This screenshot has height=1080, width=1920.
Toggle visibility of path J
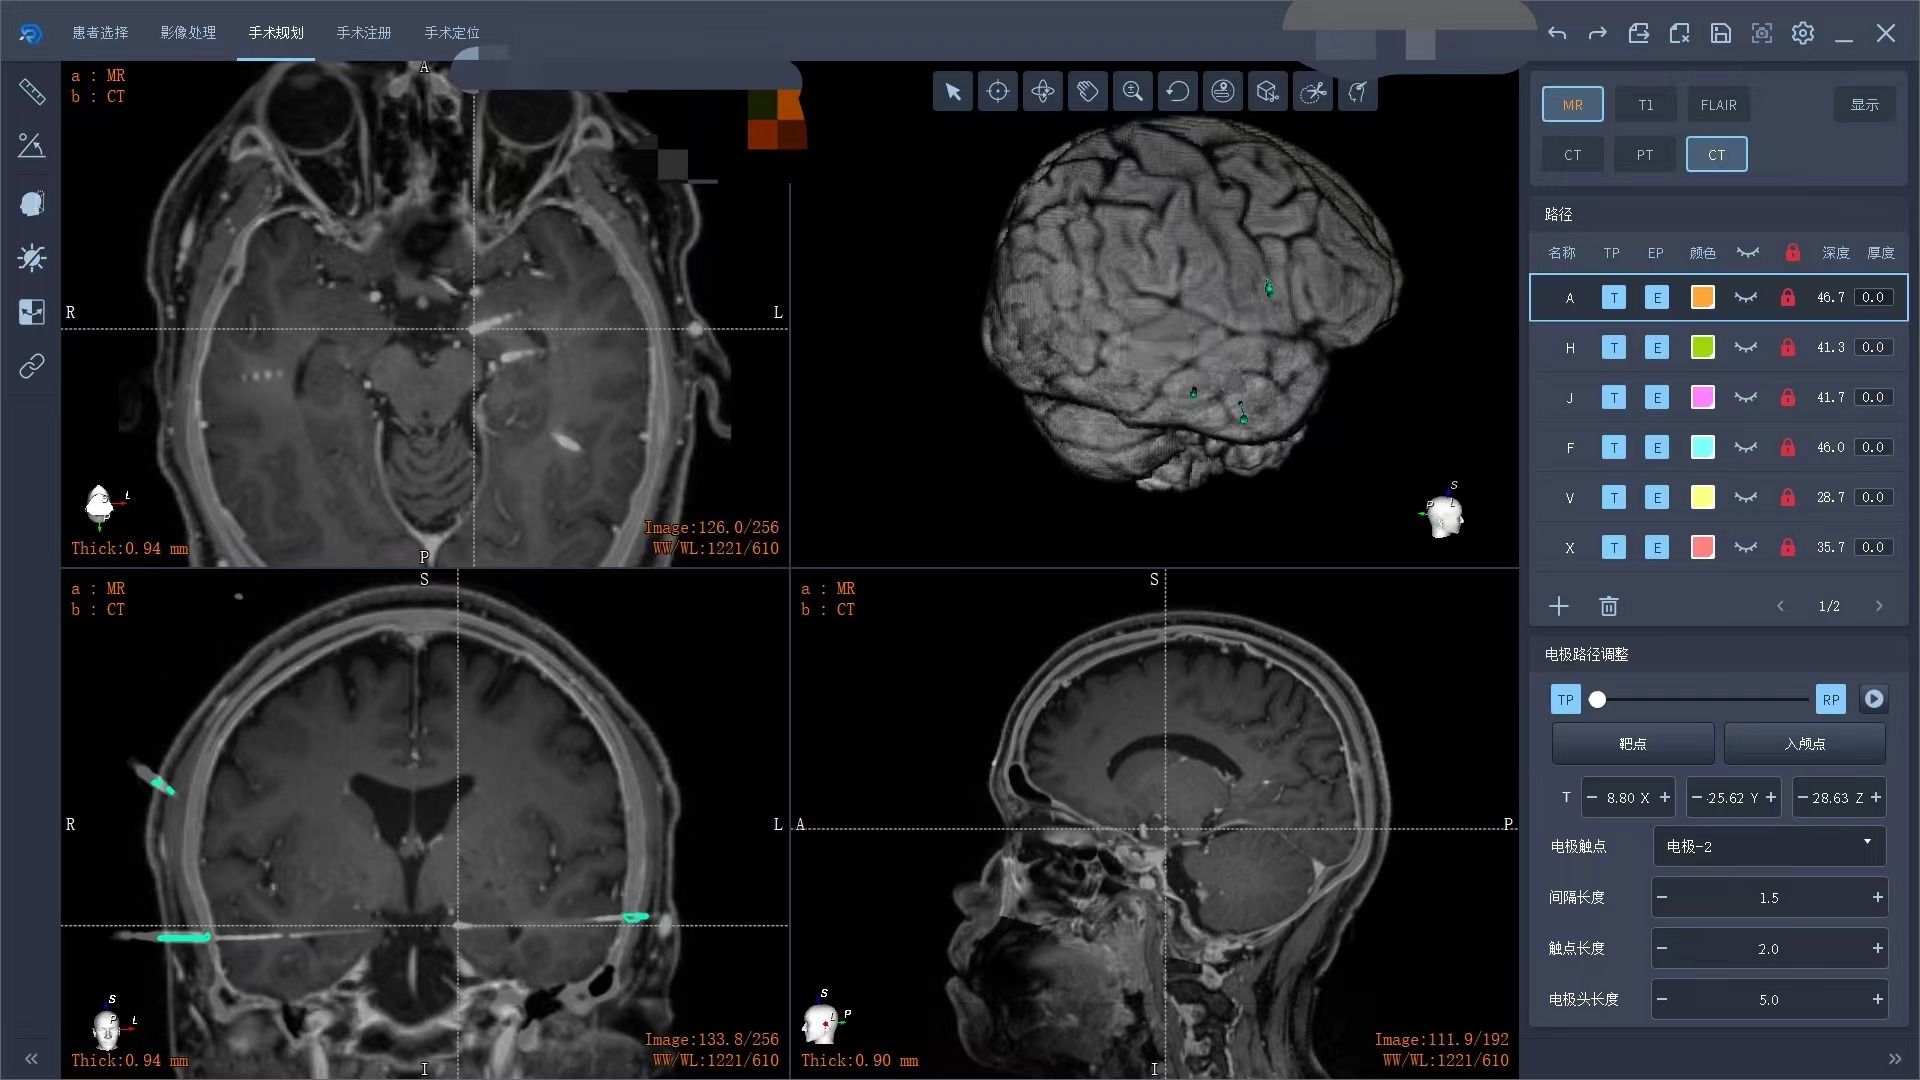click(1746, 398)
